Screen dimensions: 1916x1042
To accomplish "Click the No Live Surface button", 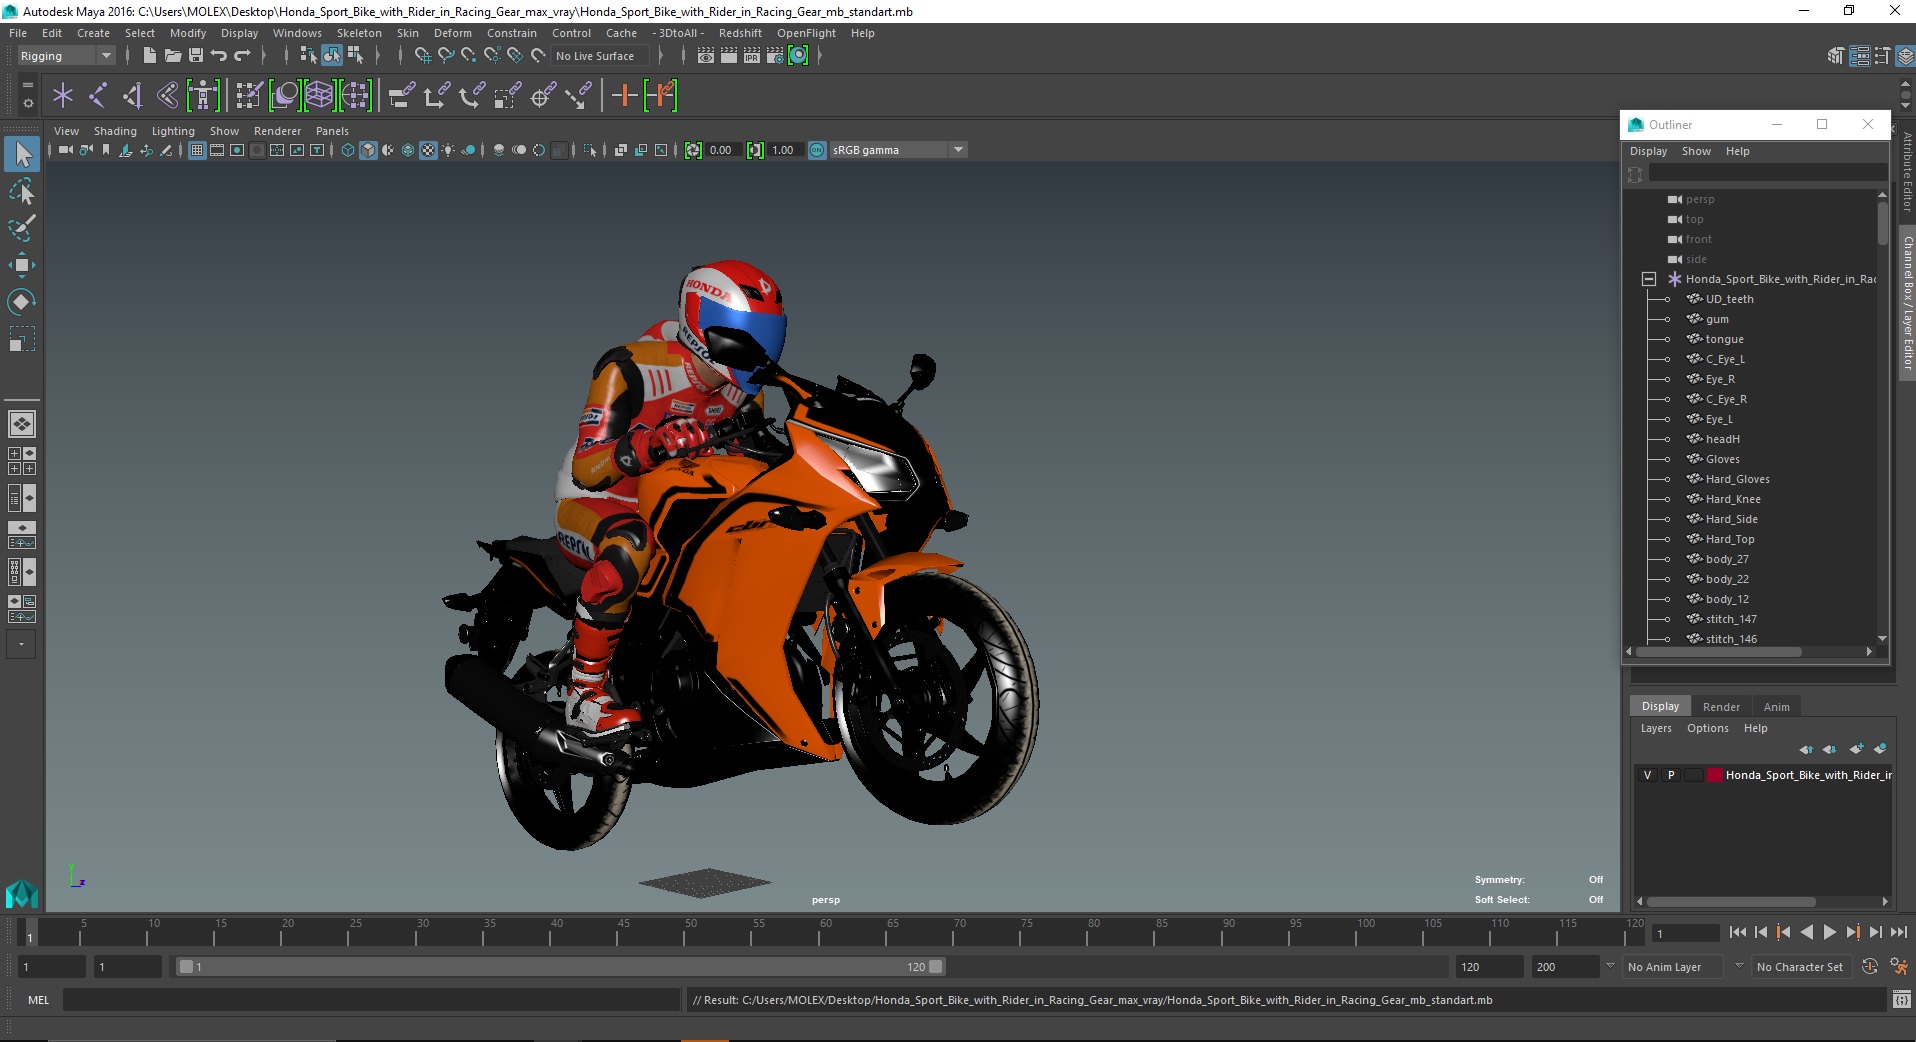I will tap(595, 56).
